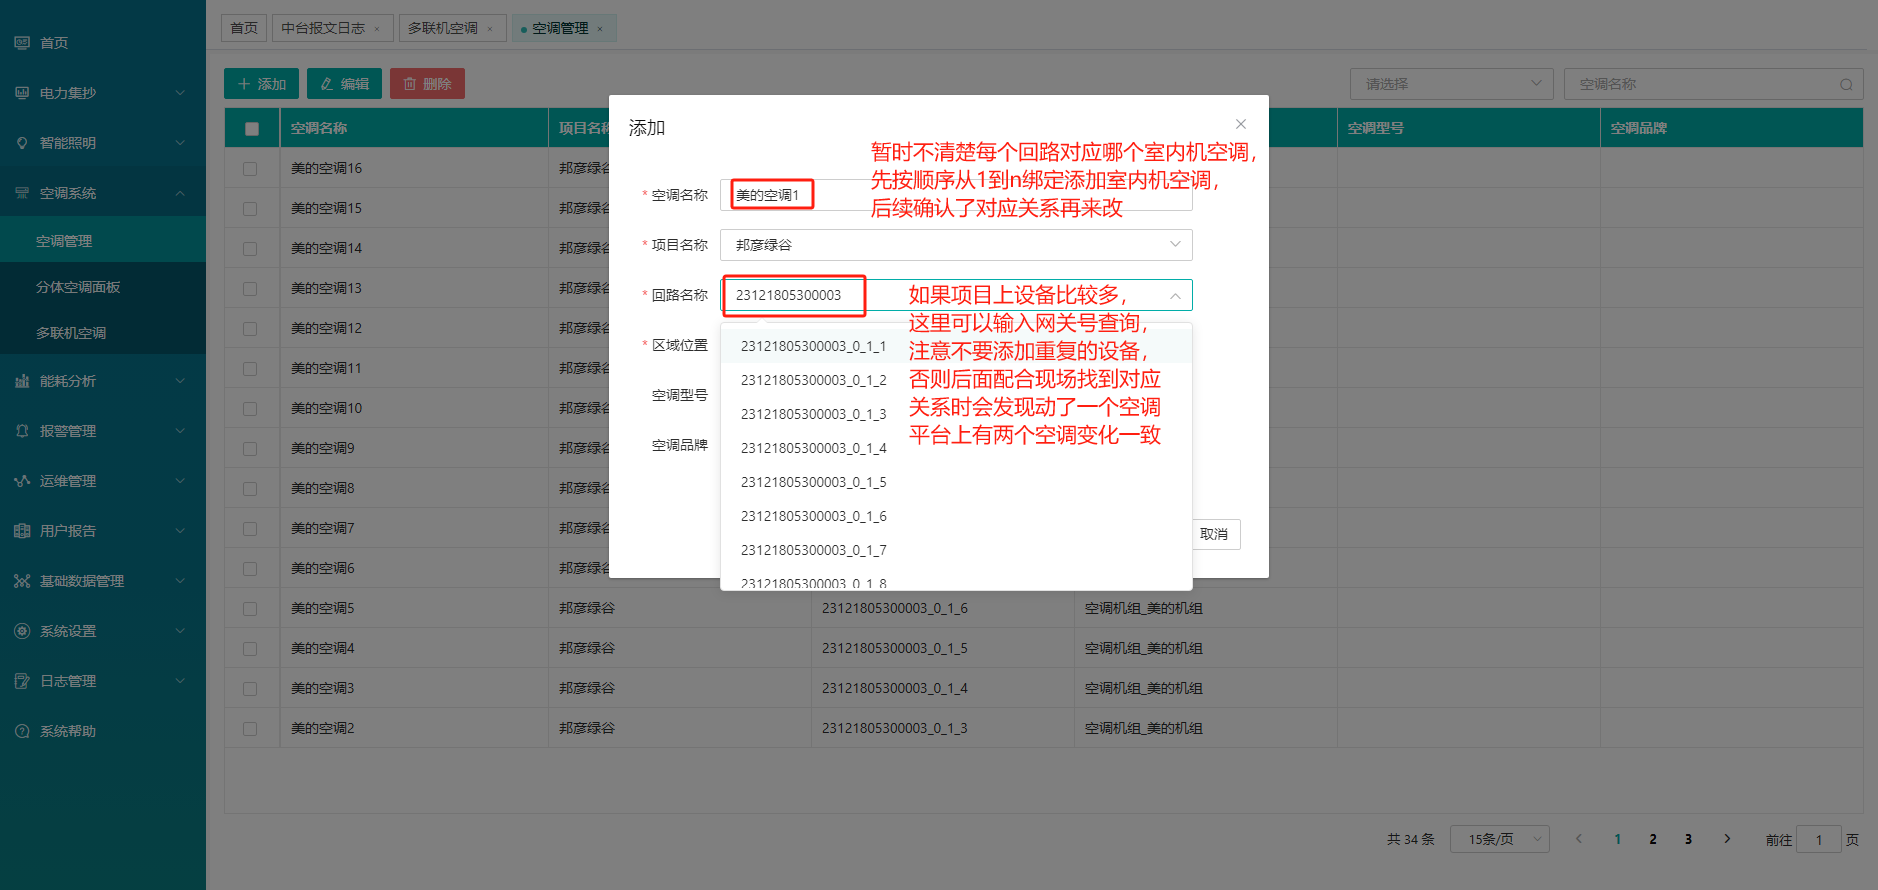Click the search icon in 空调名称 box
1878x890 pixels.
click(x=1845, y=85)
